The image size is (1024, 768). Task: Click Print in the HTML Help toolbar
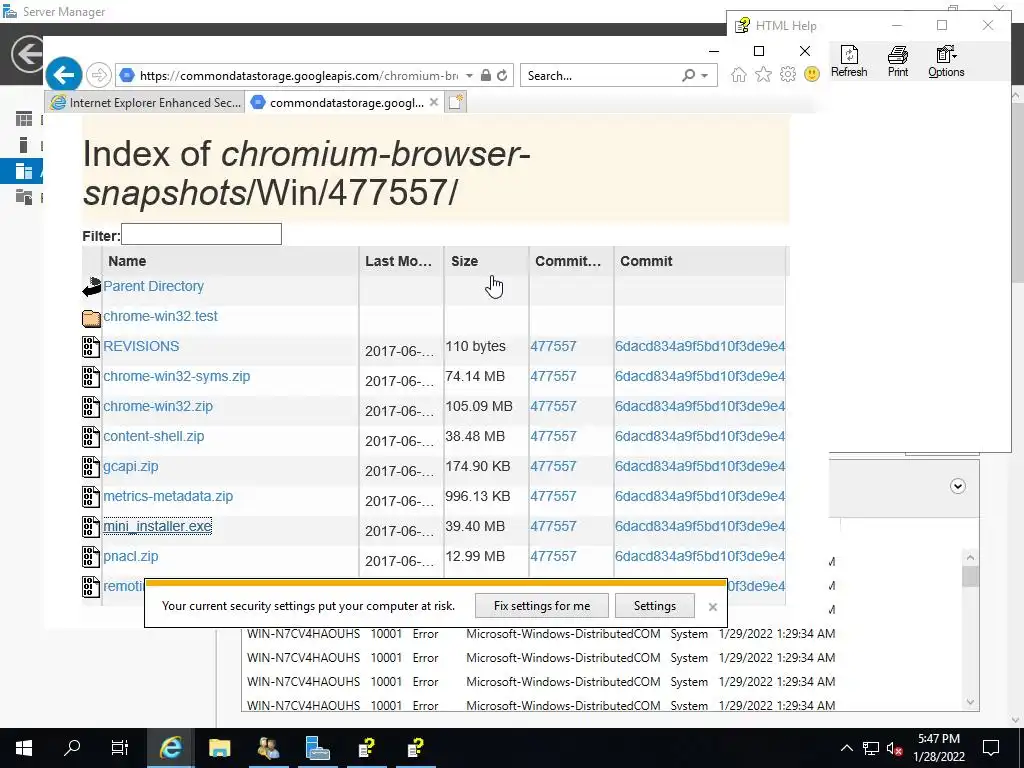[897, 61]
